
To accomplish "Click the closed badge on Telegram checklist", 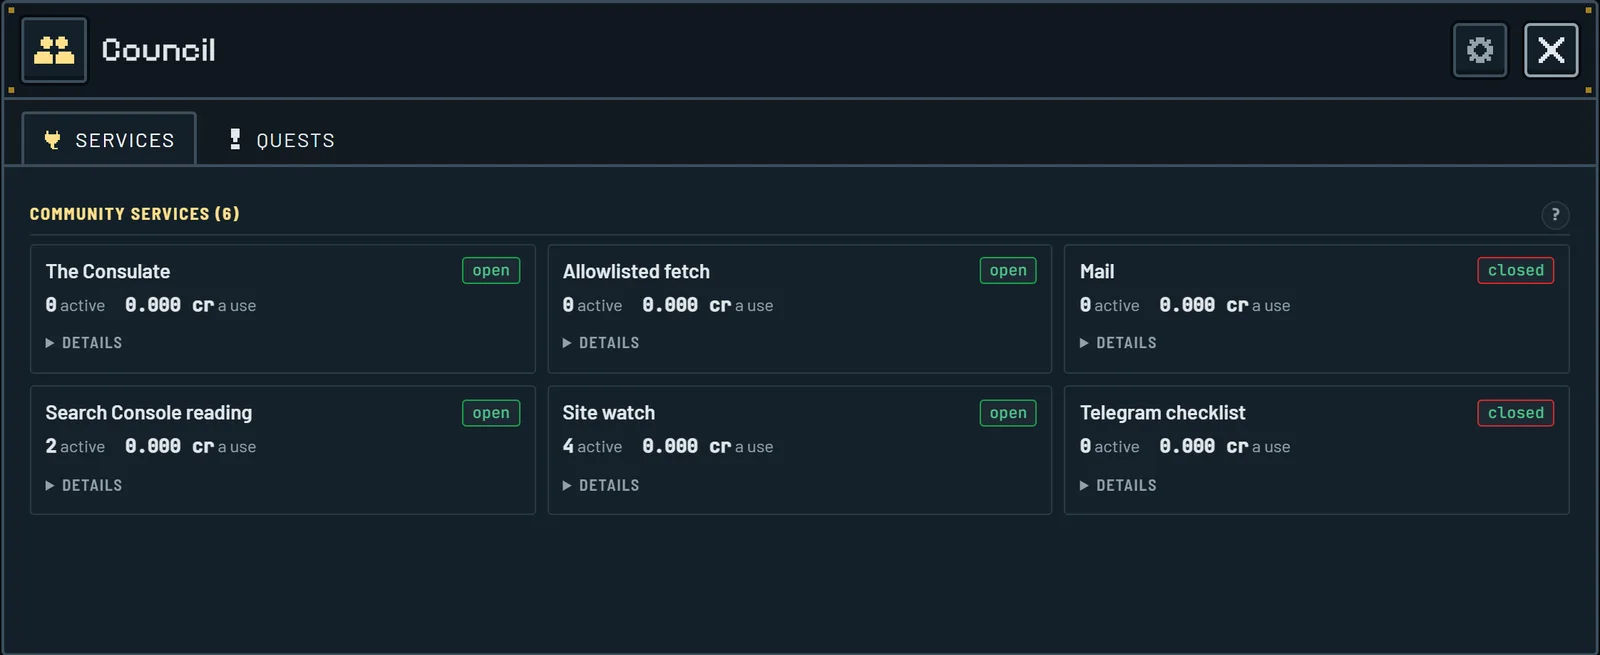I will click(1516, 413).
